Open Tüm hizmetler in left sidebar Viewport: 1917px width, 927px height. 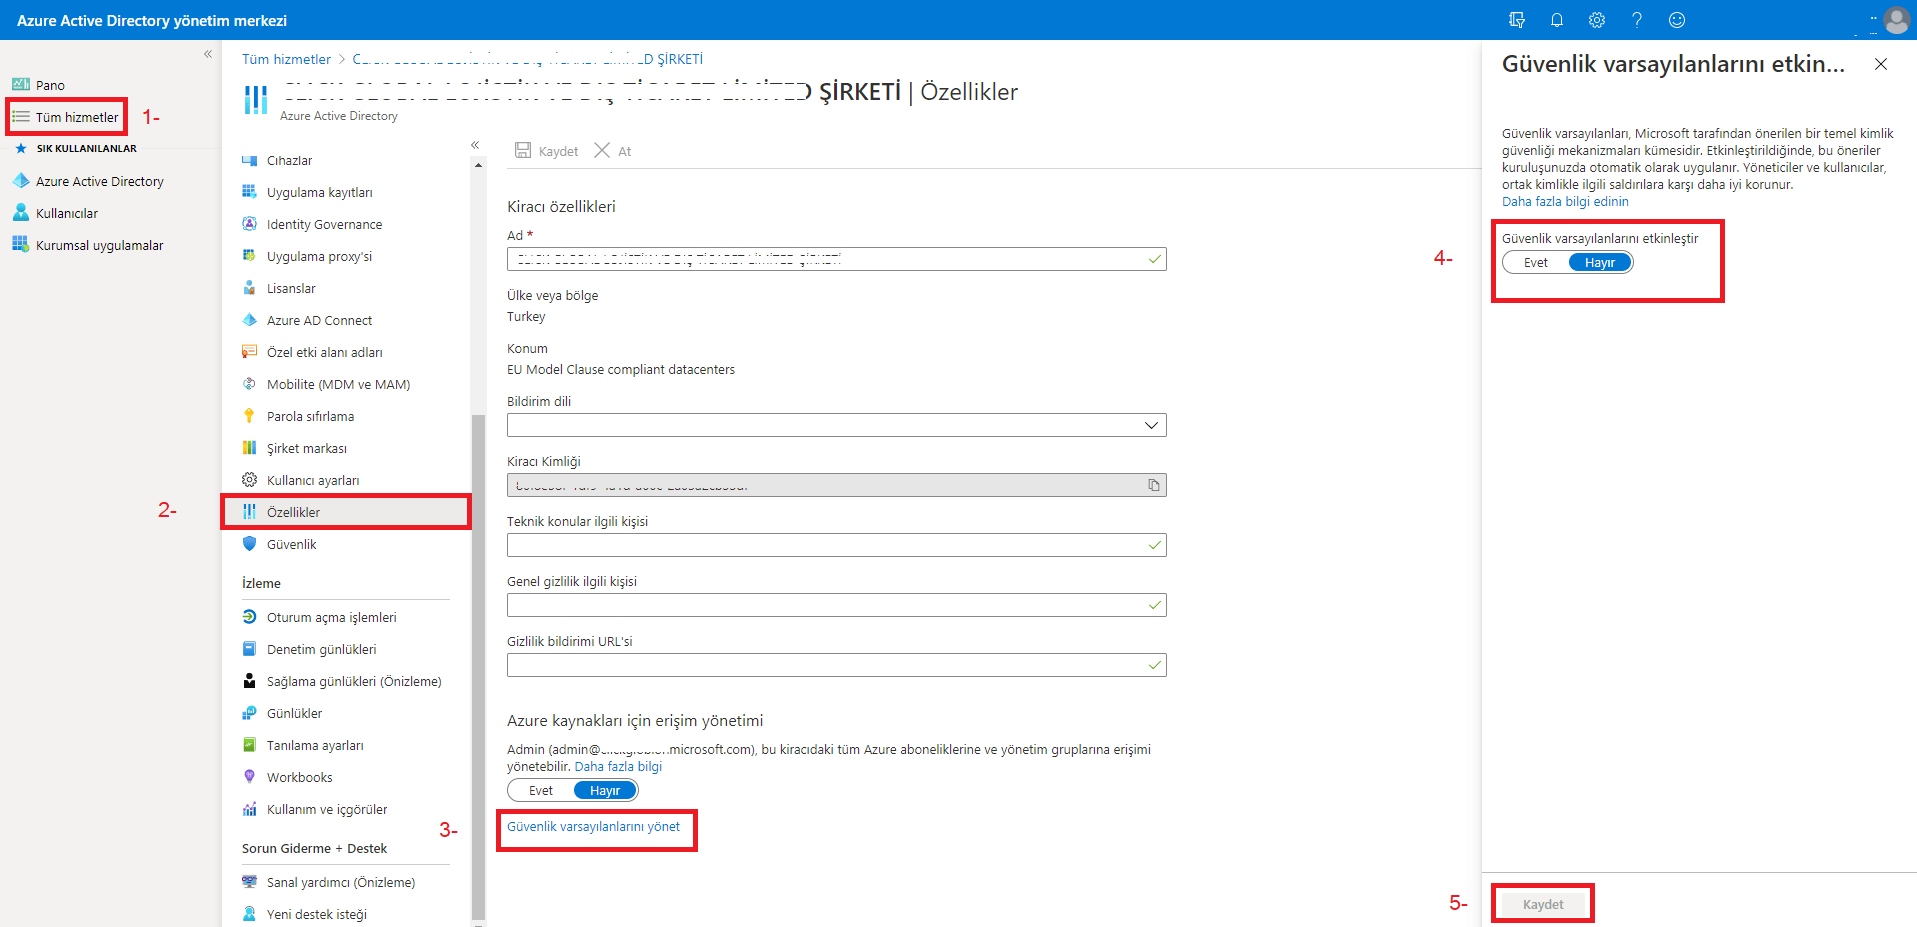point(77,117)
